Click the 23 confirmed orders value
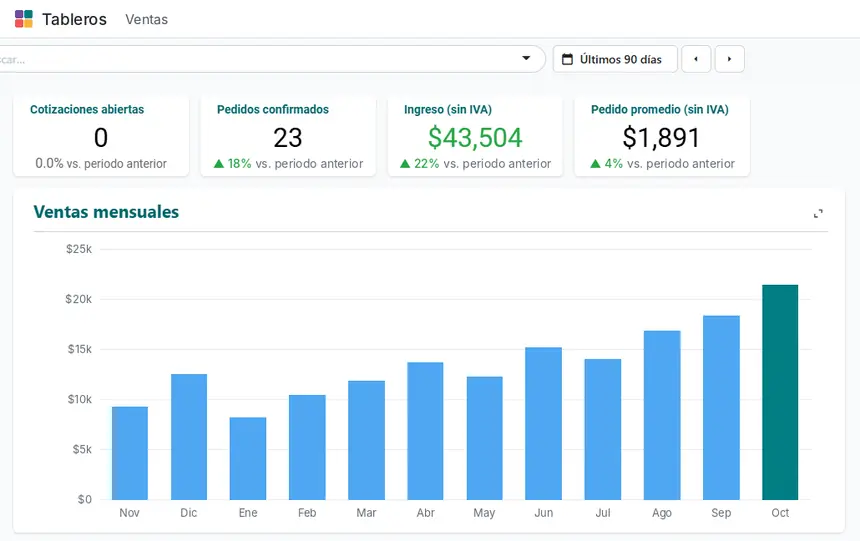 pyautogui.click(x=288, y=137)
